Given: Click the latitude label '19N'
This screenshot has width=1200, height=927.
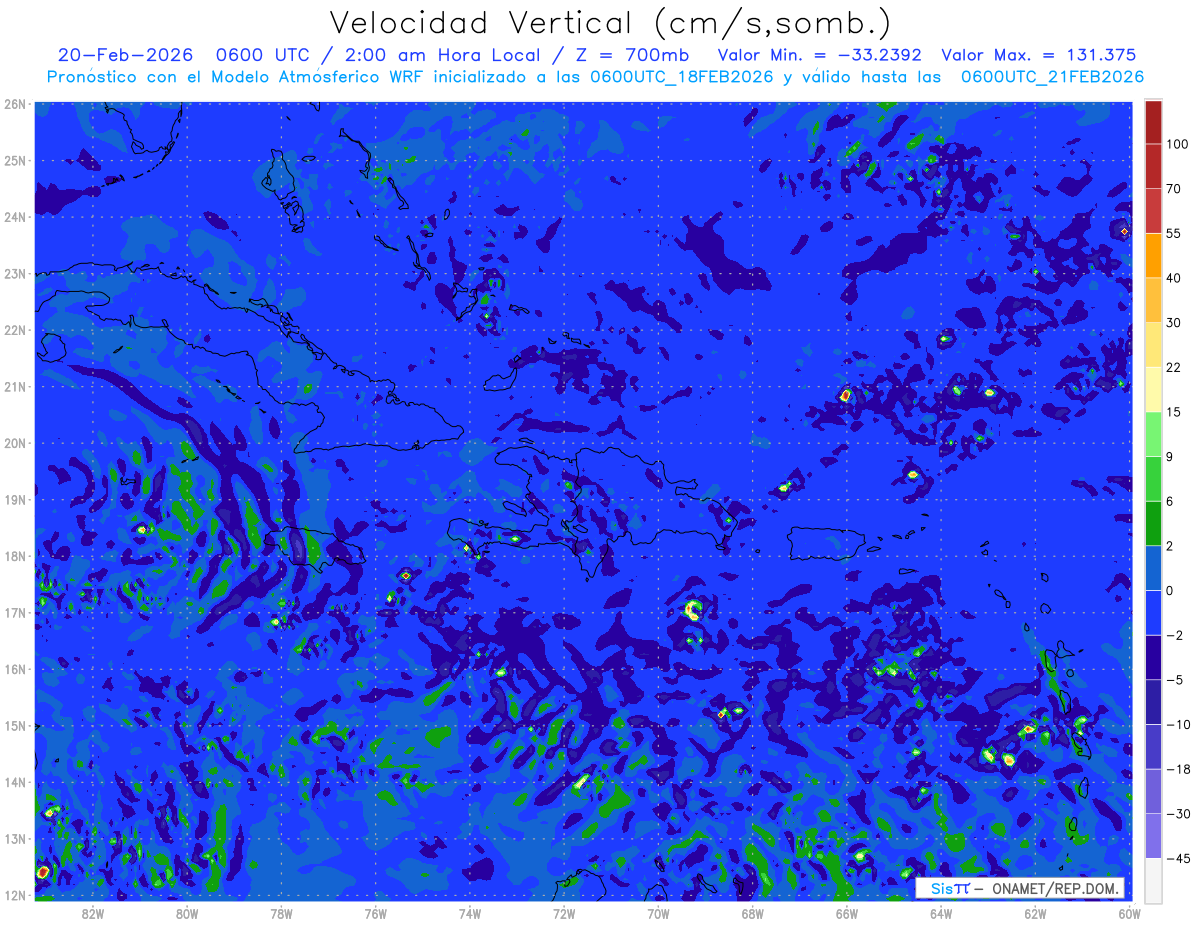Looking at the screenshot, I should pos(15,500).
